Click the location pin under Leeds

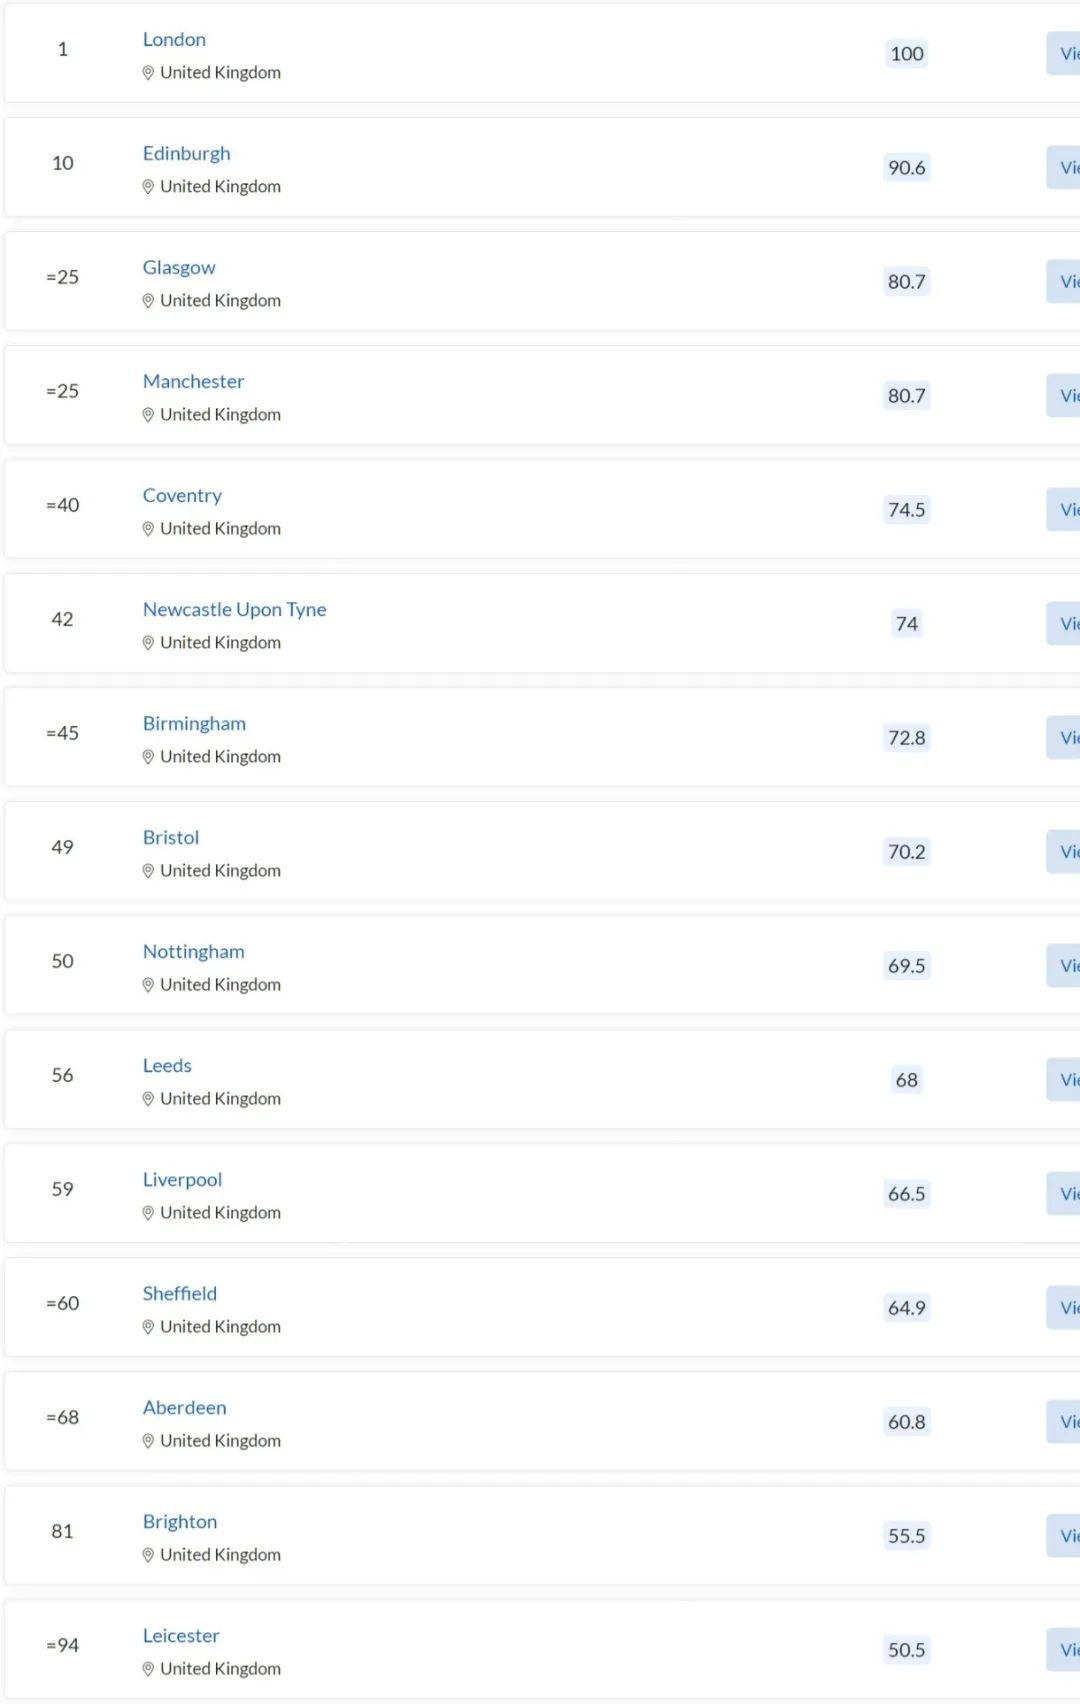(x=148, y=1099)
